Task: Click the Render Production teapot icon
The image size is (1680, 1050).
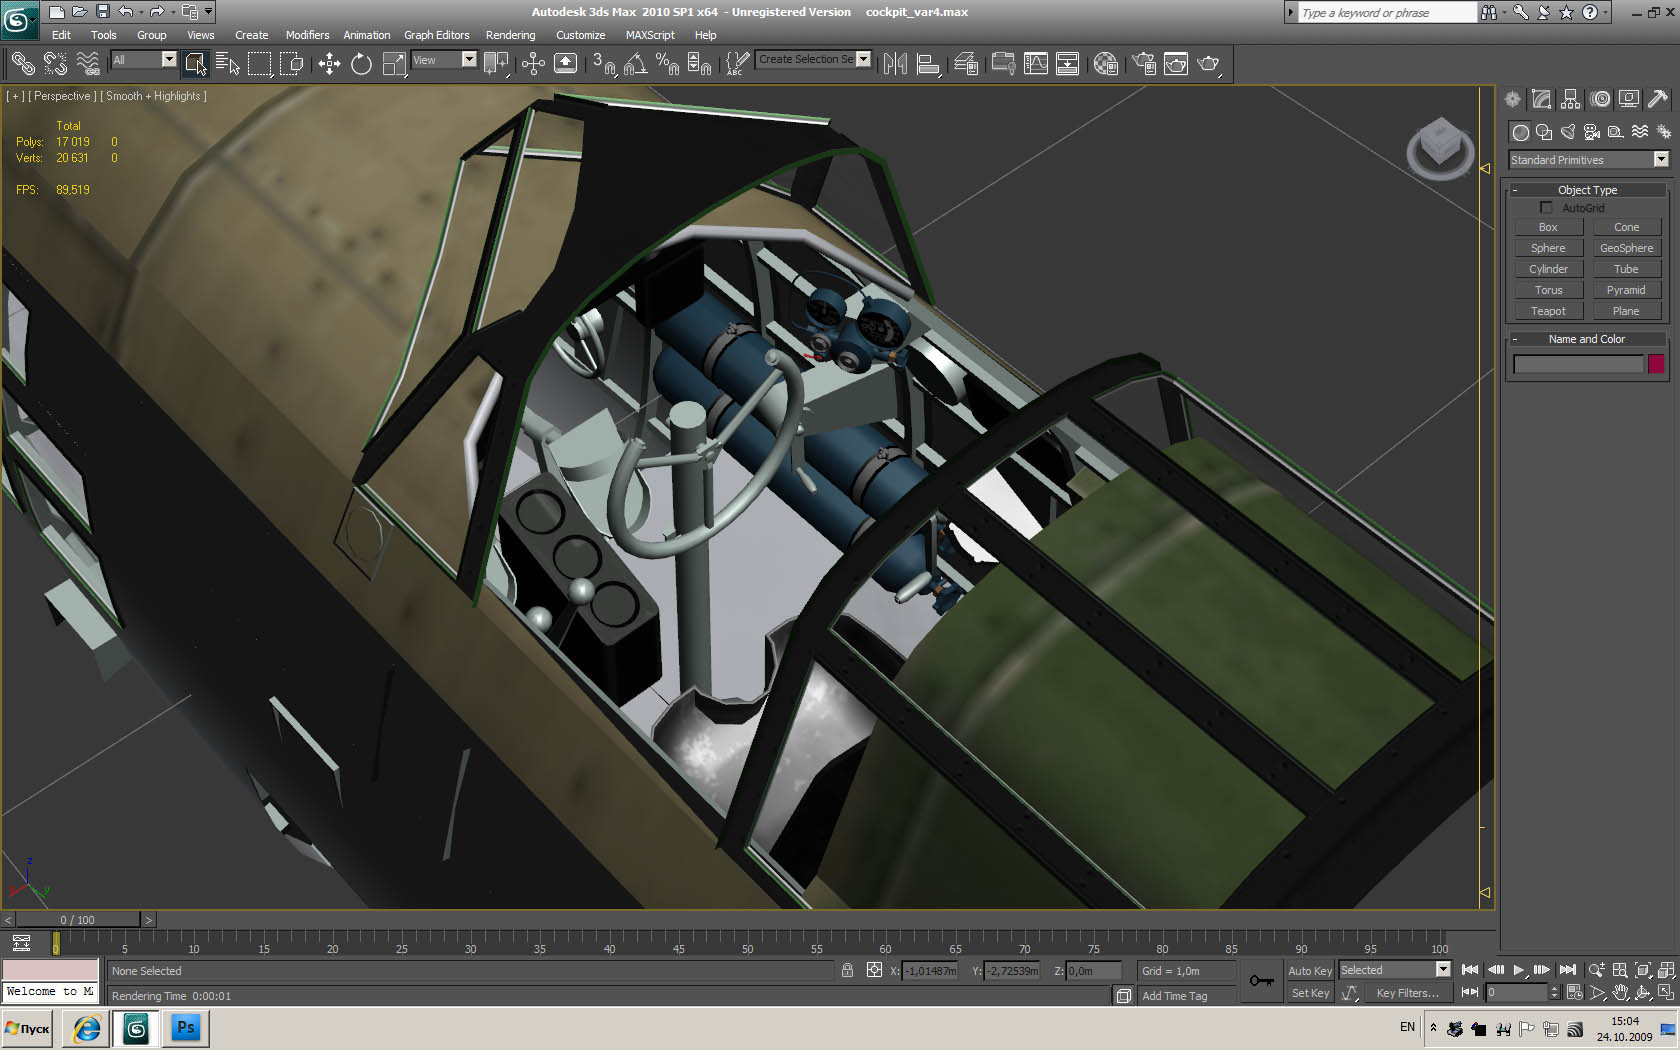Action: tap(1209, 64)
